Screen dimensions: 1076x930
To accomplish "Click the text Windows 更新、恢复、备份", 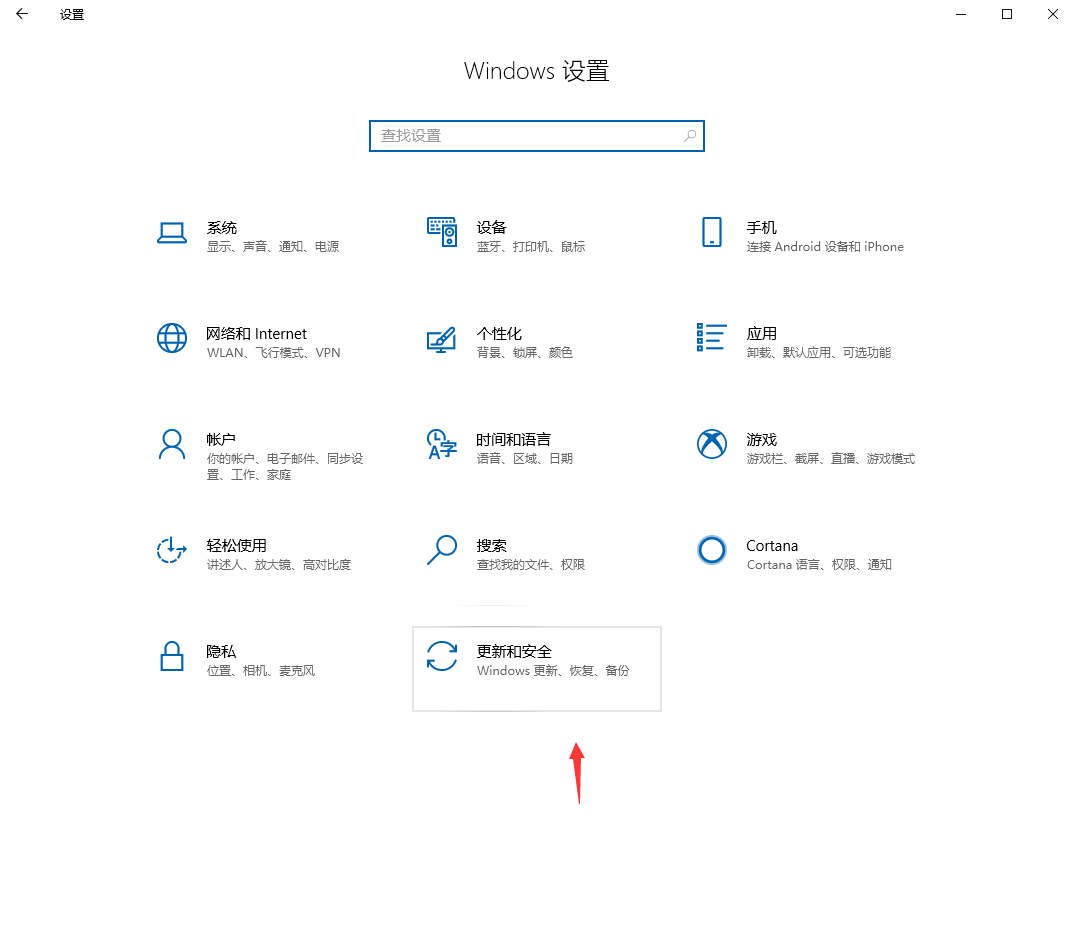I will point(553,671).
